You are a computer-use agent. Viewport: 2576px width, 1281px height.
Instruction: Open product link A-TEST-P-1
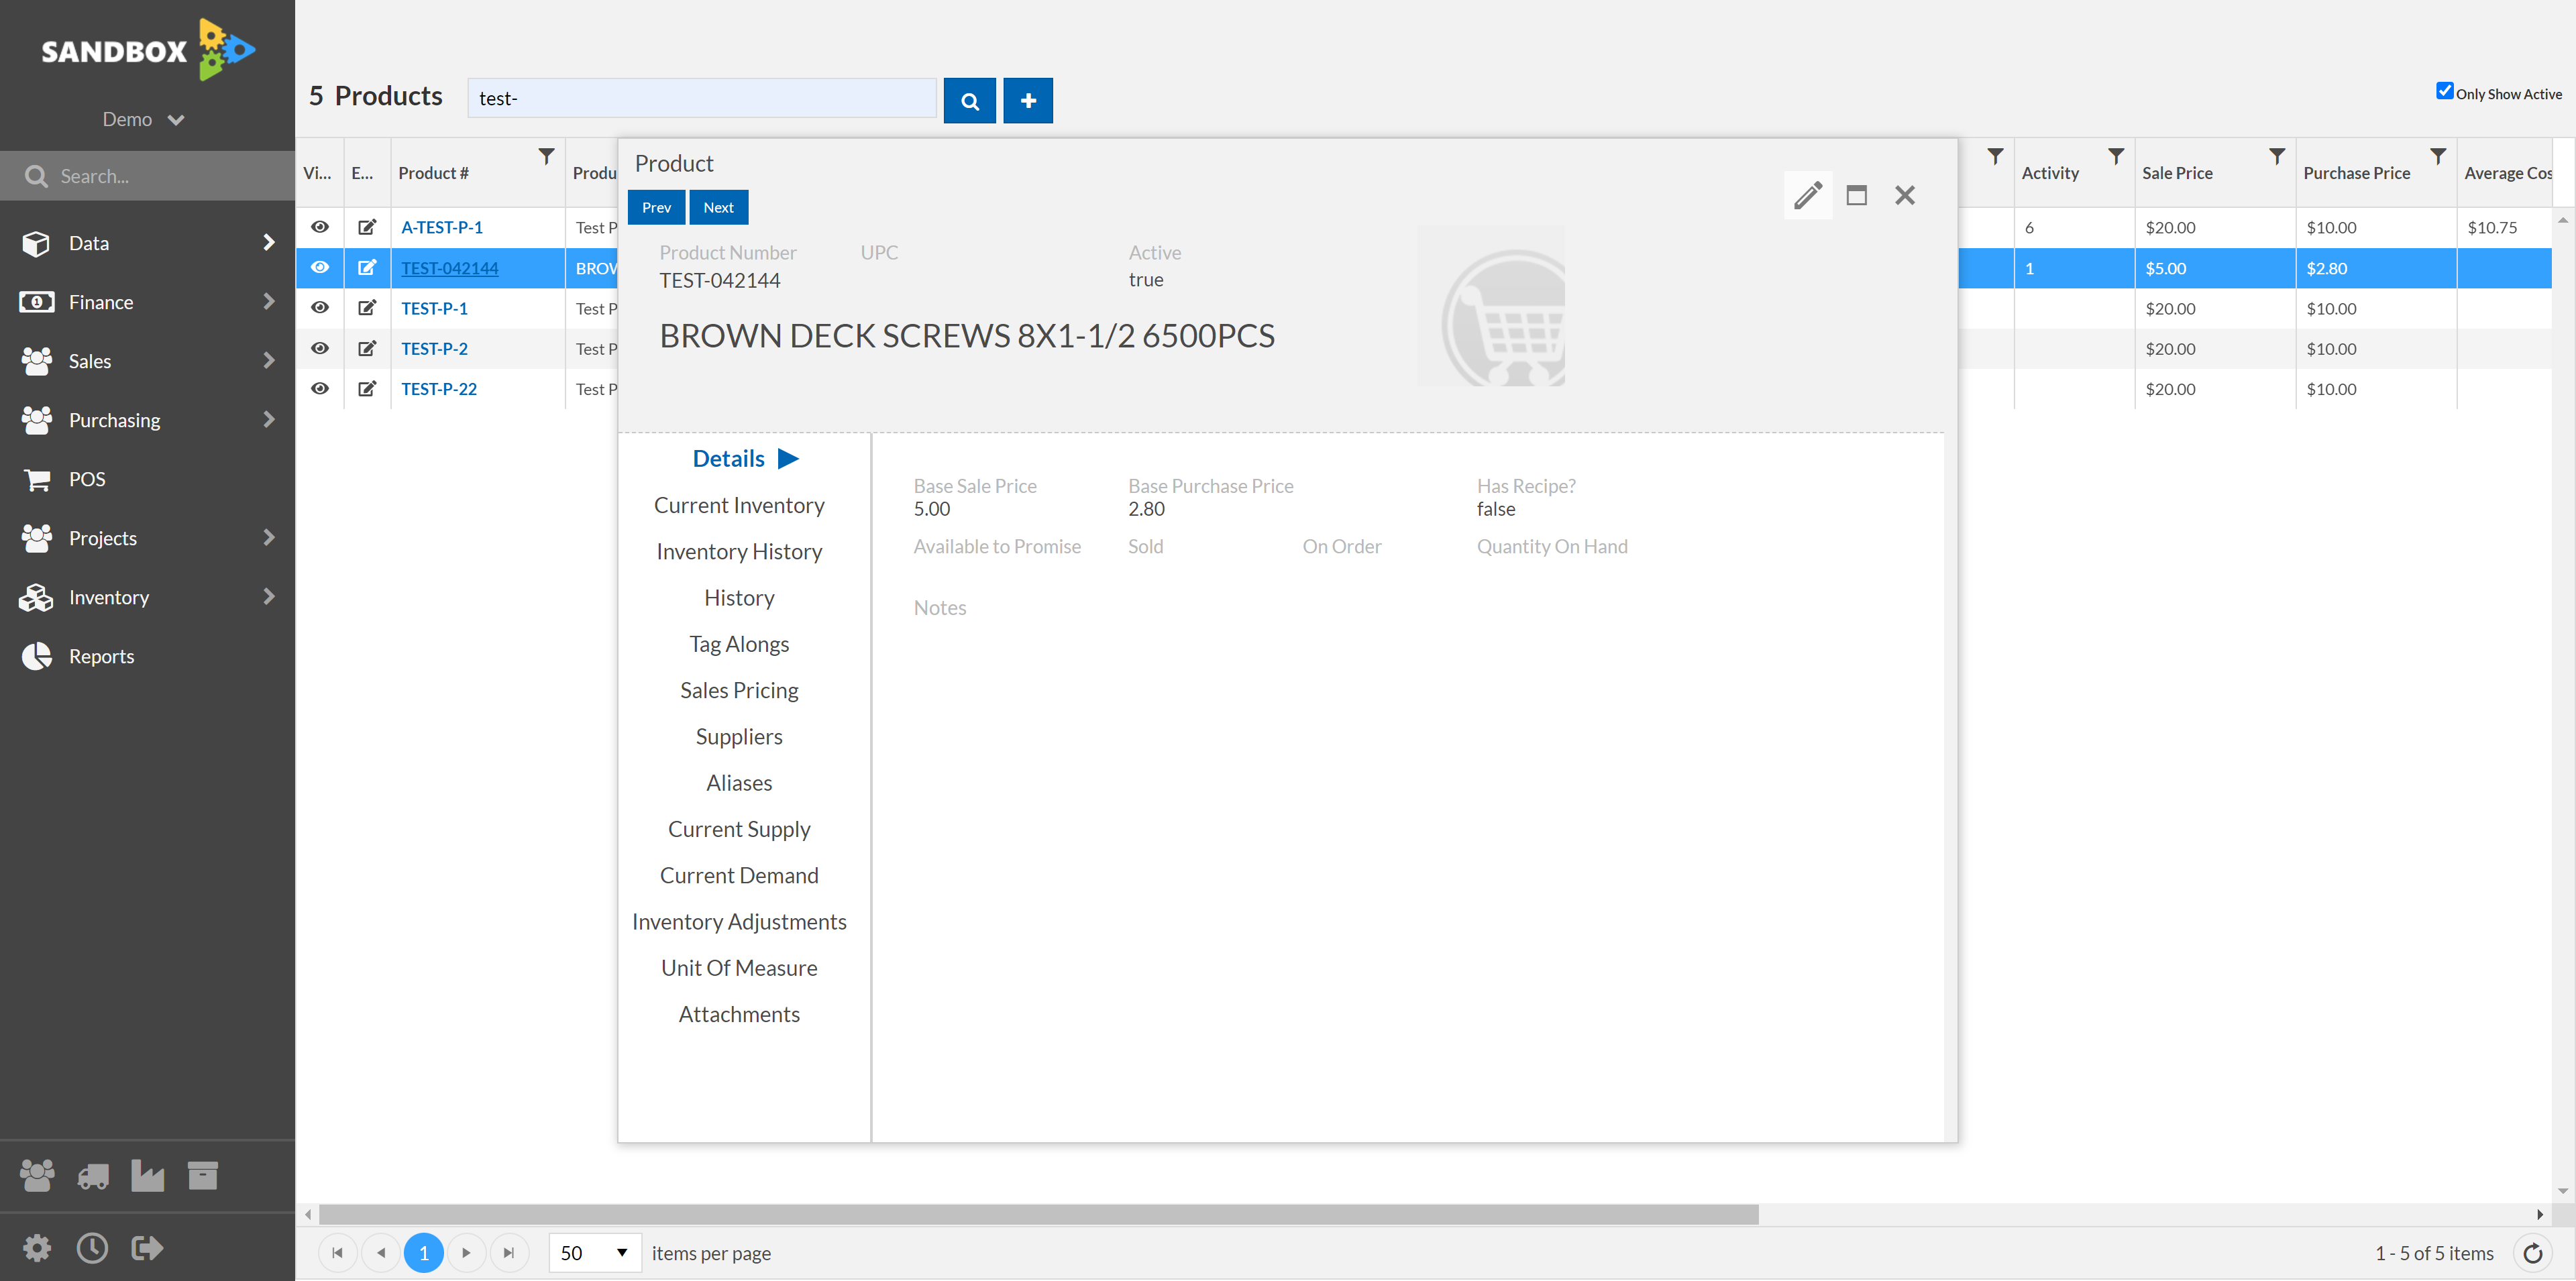tap(442, 227)
